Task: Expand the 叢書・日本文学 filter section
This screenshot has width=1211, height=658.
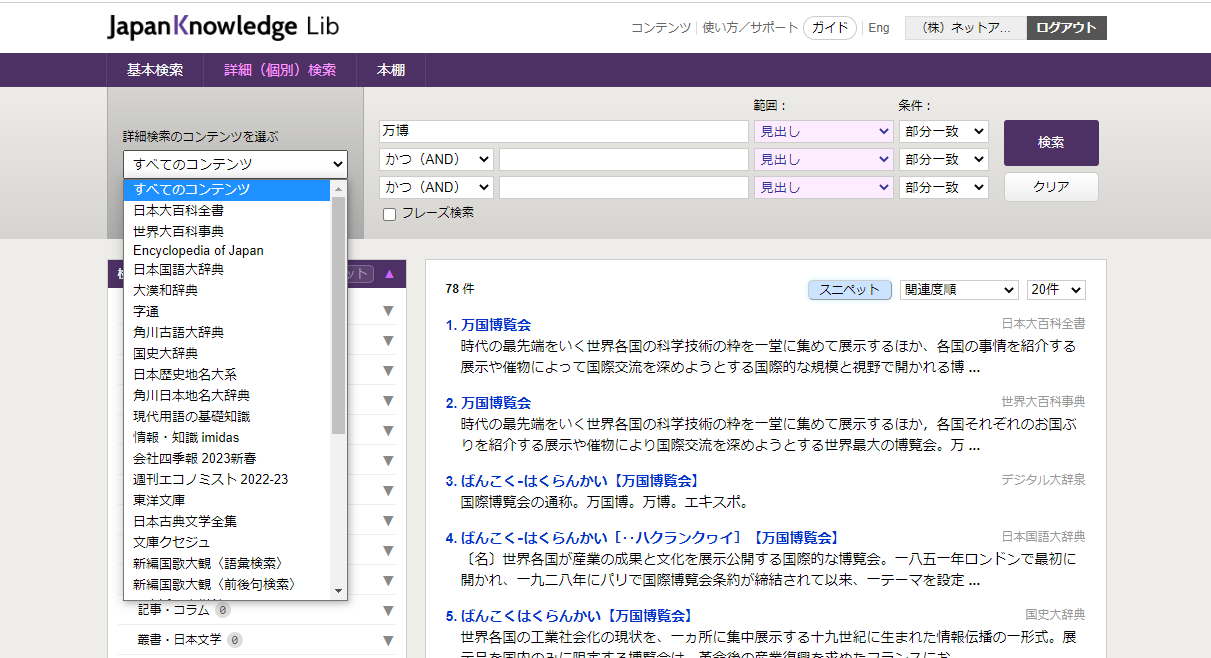Action: point(388,640)
